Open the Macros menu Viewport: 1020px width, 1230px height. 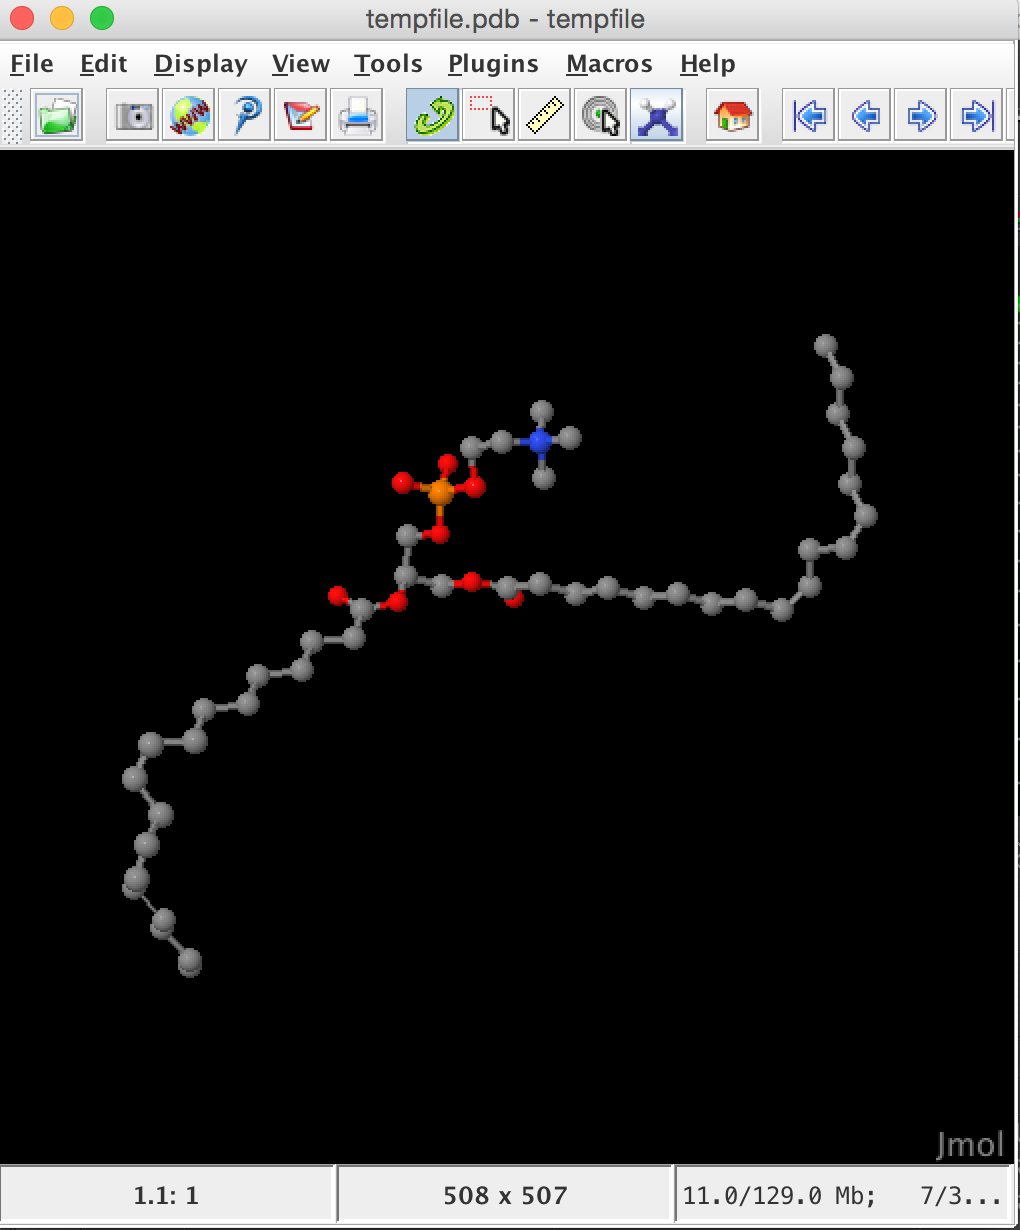click(609, 63)
